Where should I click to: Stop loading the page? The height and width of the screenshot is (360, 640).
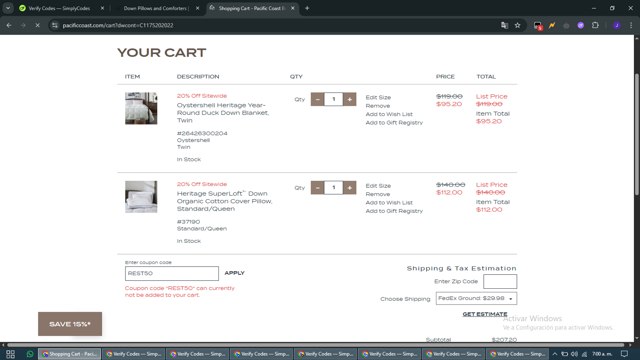(x=37, y=25)
